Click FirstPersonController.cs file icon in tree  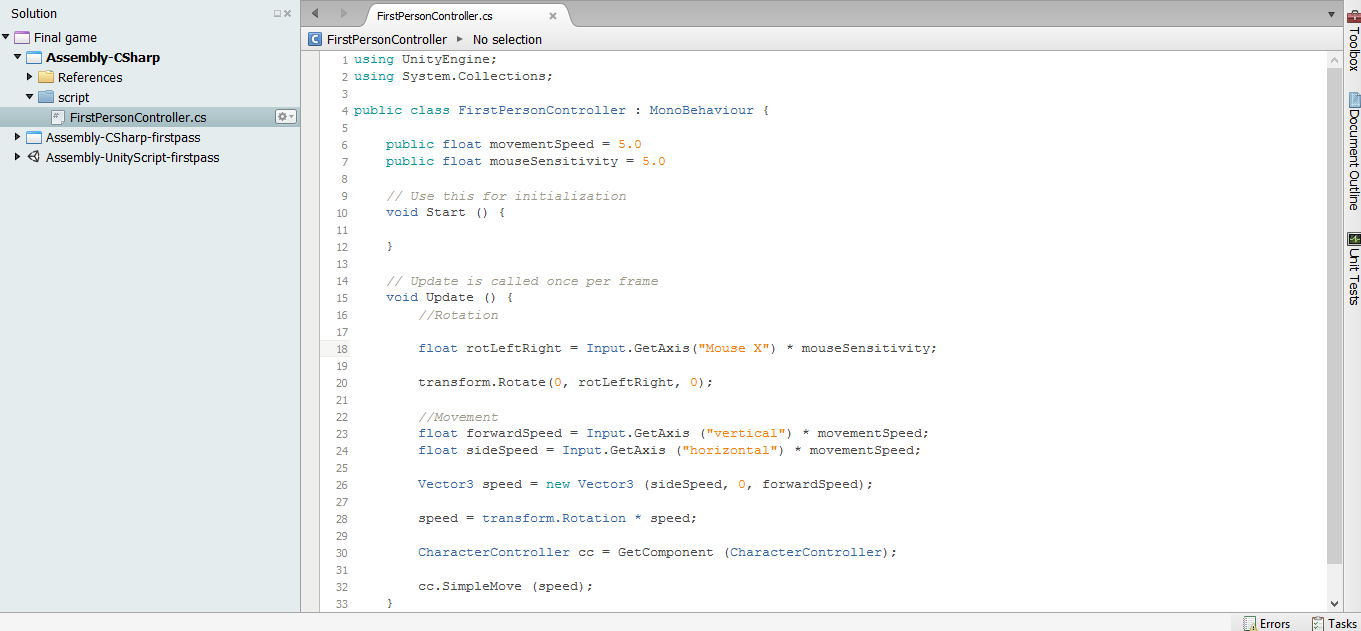pyautogui.click(x=58, y=117)
